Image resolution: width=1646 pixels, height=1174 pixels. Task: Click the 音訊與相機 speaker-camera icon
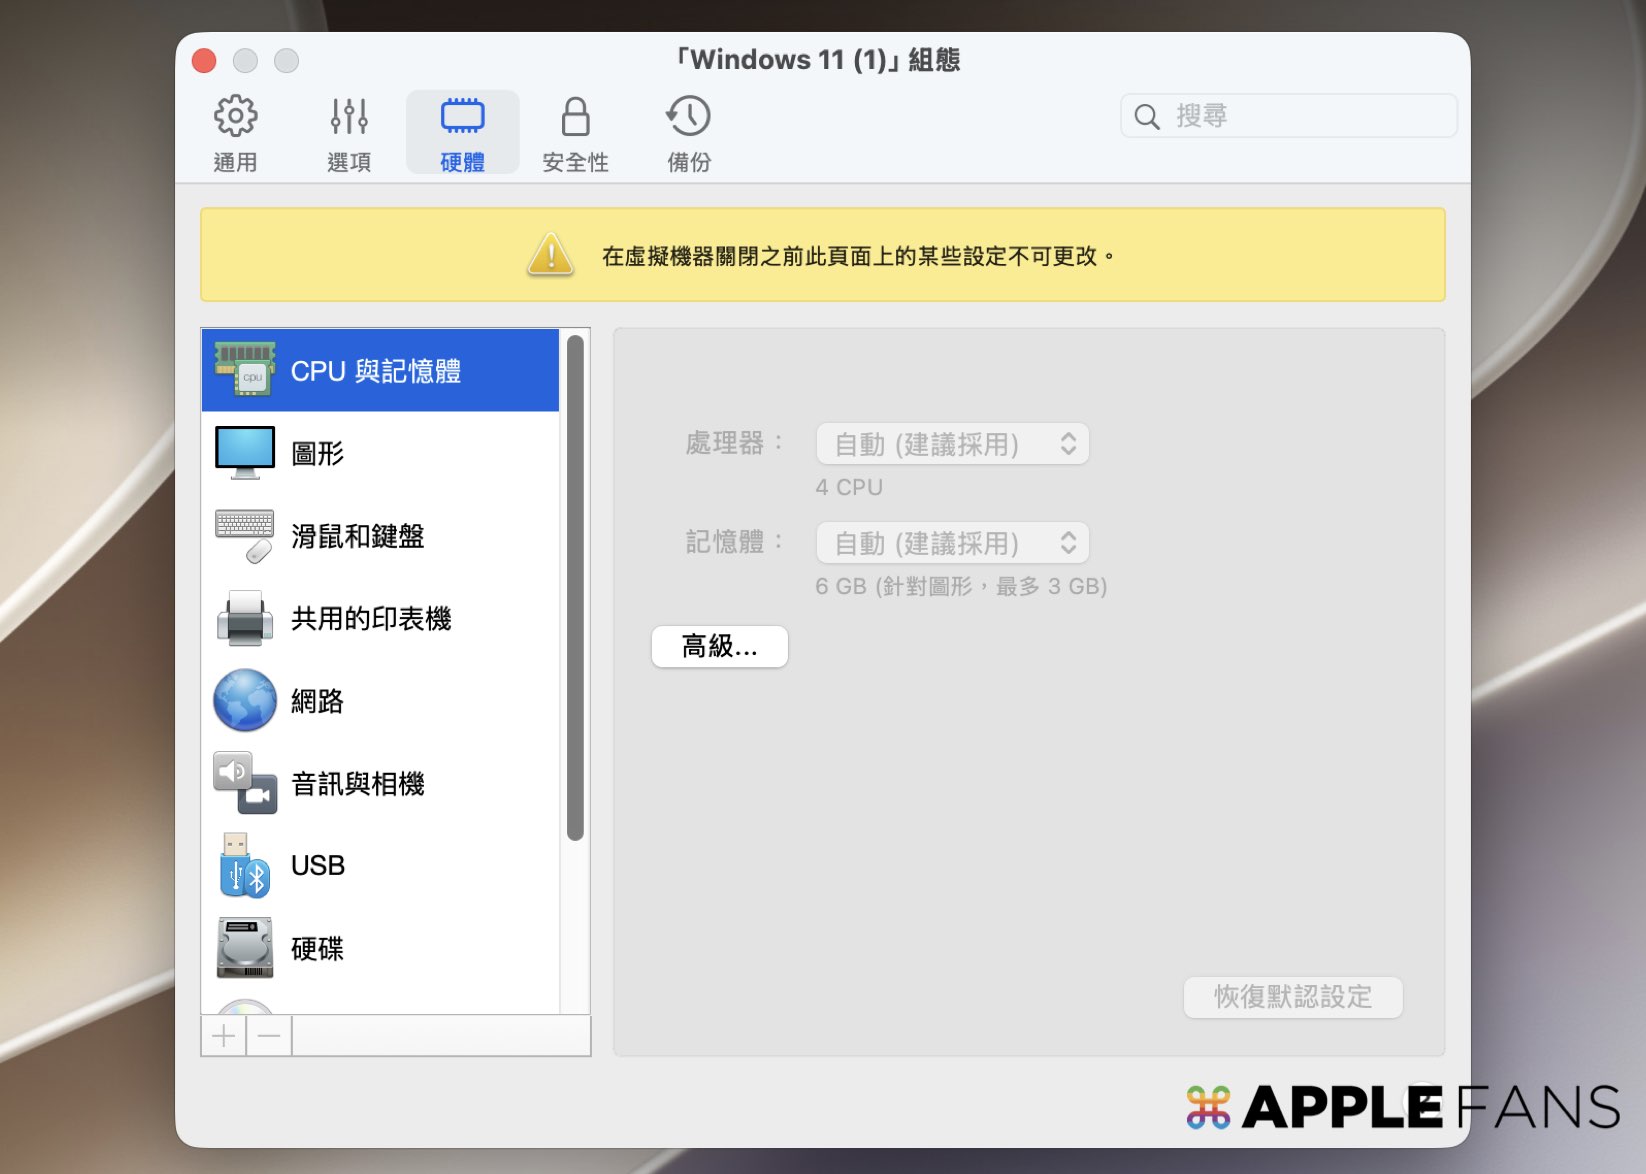[x=245, y=783]
